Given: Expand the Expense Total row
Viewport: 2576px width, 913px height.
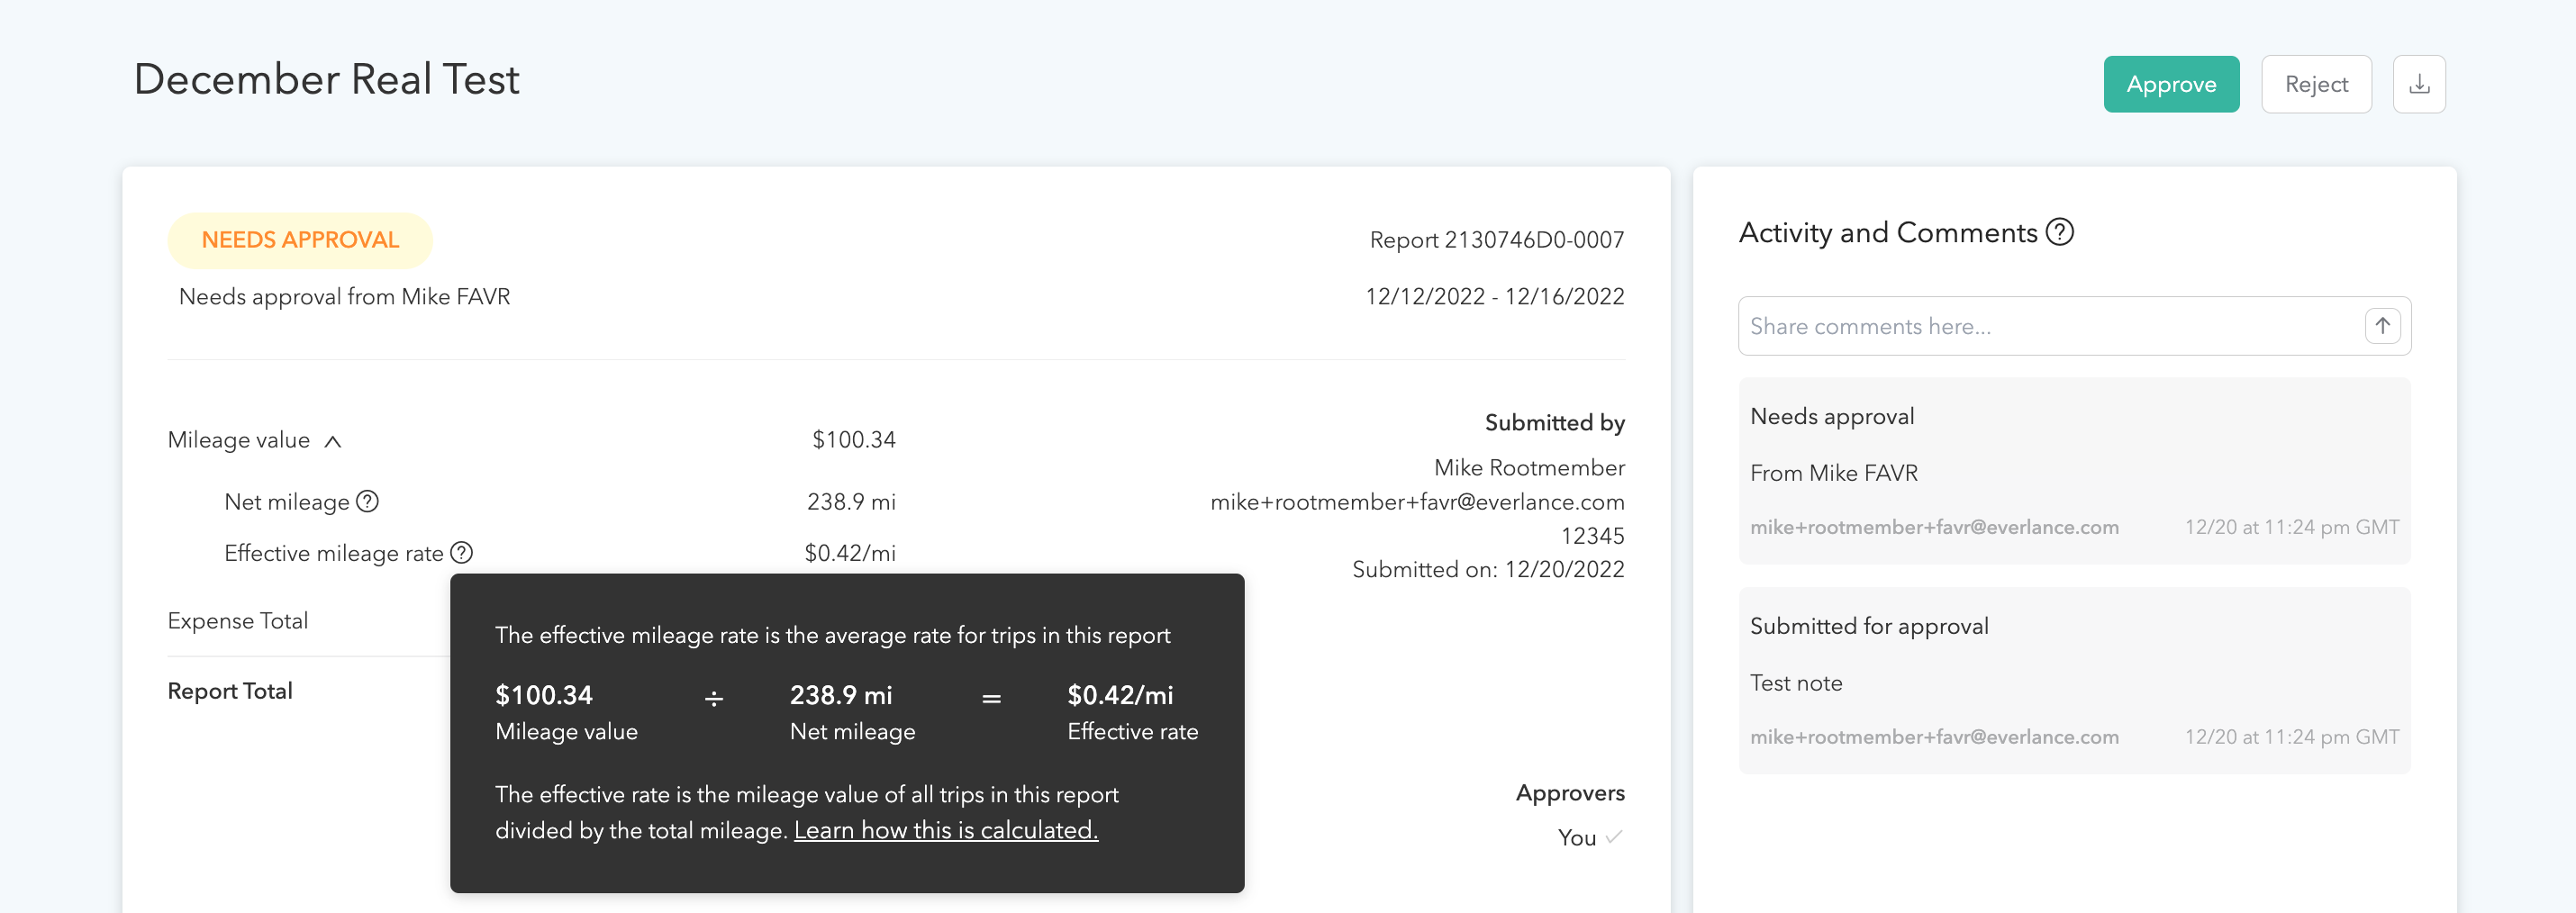Looking at the screenshot, I should (238, 620).
